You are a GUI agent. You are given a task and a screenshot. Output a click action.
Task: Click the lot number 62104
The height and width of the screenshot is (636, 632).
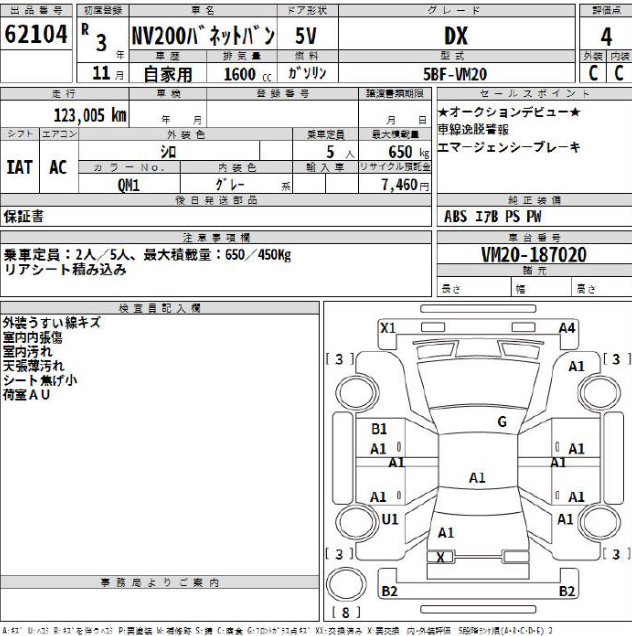[x=37, y=36]
